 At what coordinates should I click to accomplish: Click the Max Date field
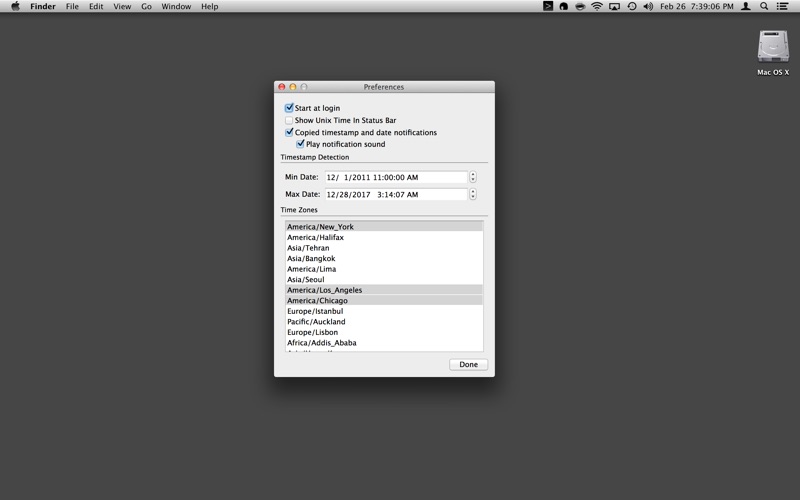pyautogui.click(x=396, y=194)
